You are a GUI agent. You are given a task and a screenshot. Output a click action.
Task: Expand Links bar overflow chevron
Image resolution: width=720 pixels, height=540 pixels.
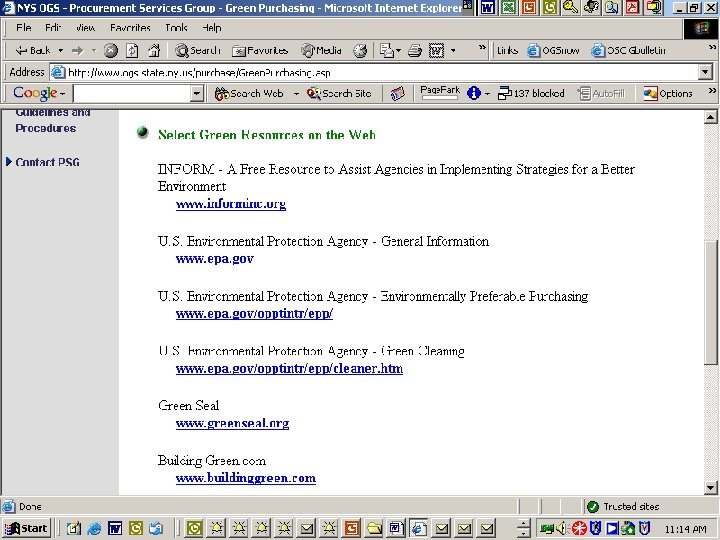(712, 47)
